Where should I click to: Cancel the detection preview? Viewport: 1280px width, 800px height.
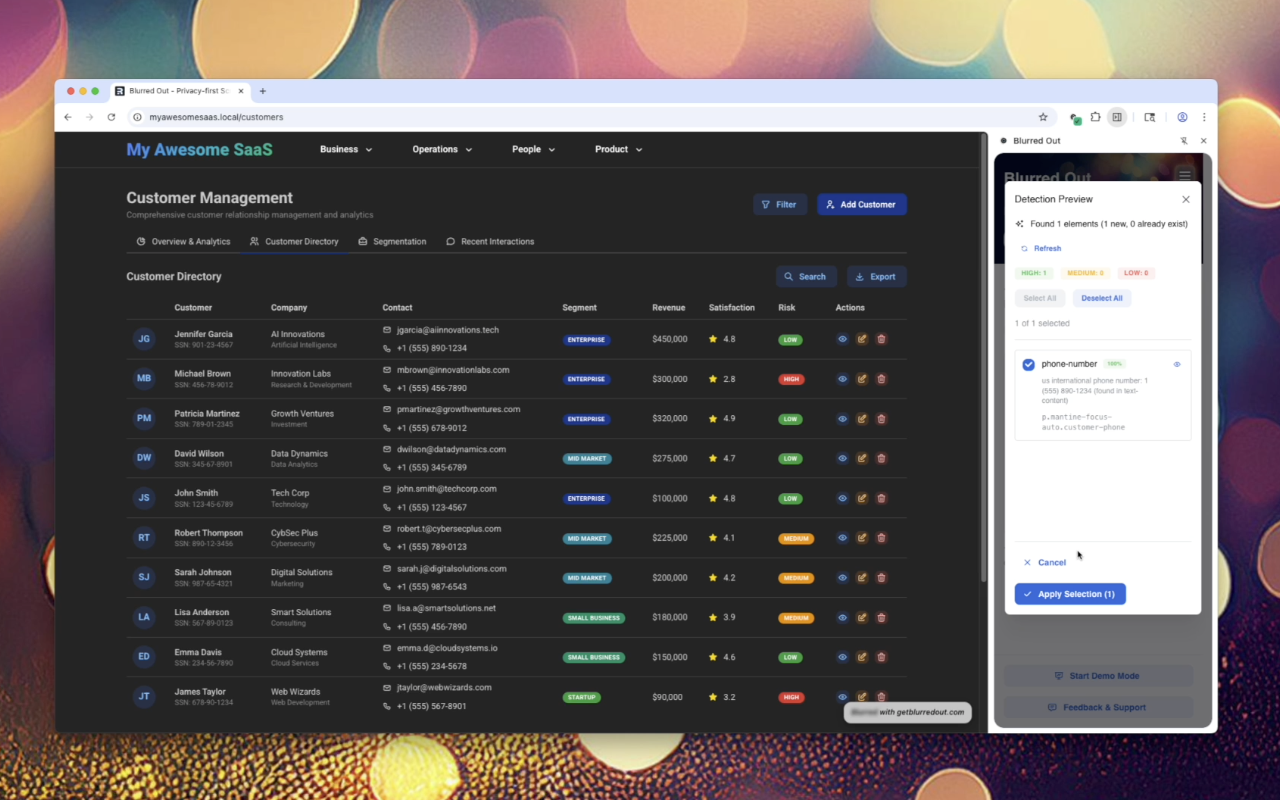[1045, 563]
